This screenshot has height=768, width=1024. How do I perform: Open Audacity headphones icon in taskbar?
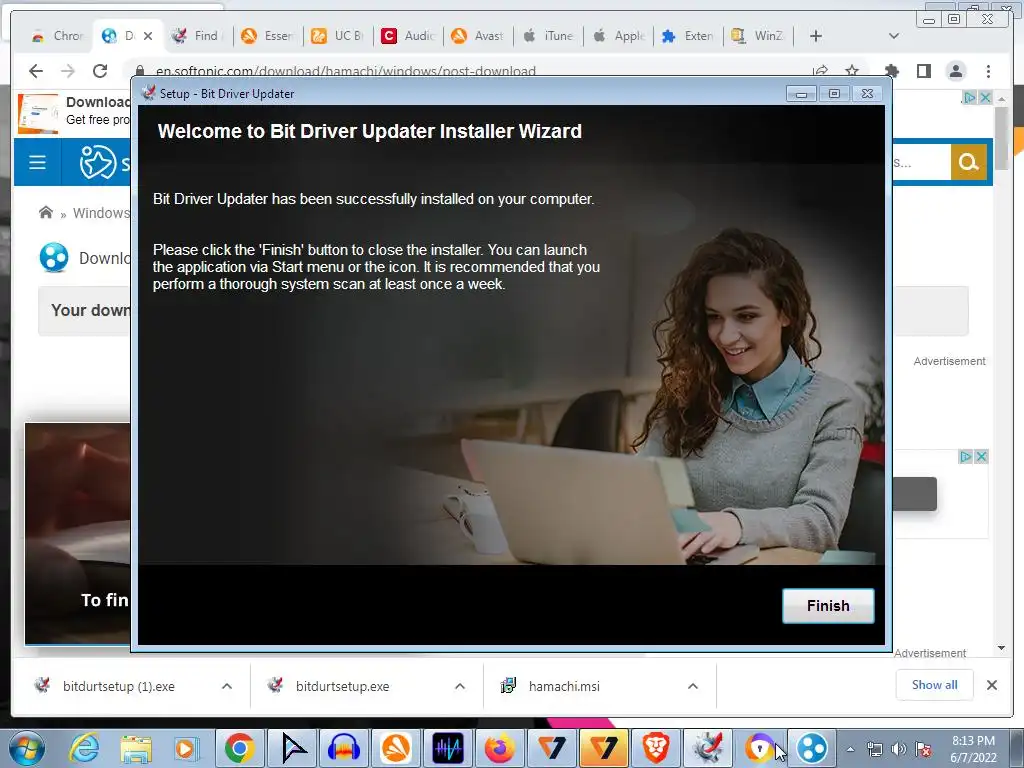pos(344,748)
